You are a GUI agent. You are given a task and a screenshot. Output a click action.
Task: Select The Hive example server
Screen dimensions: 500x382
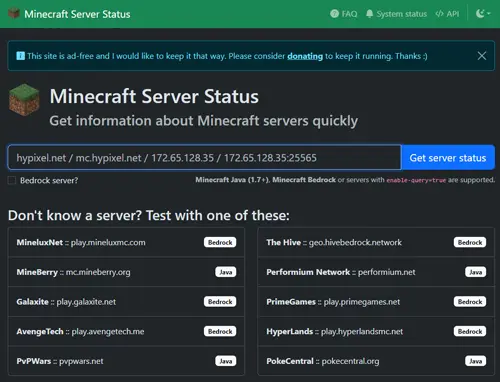coord(376,242)
